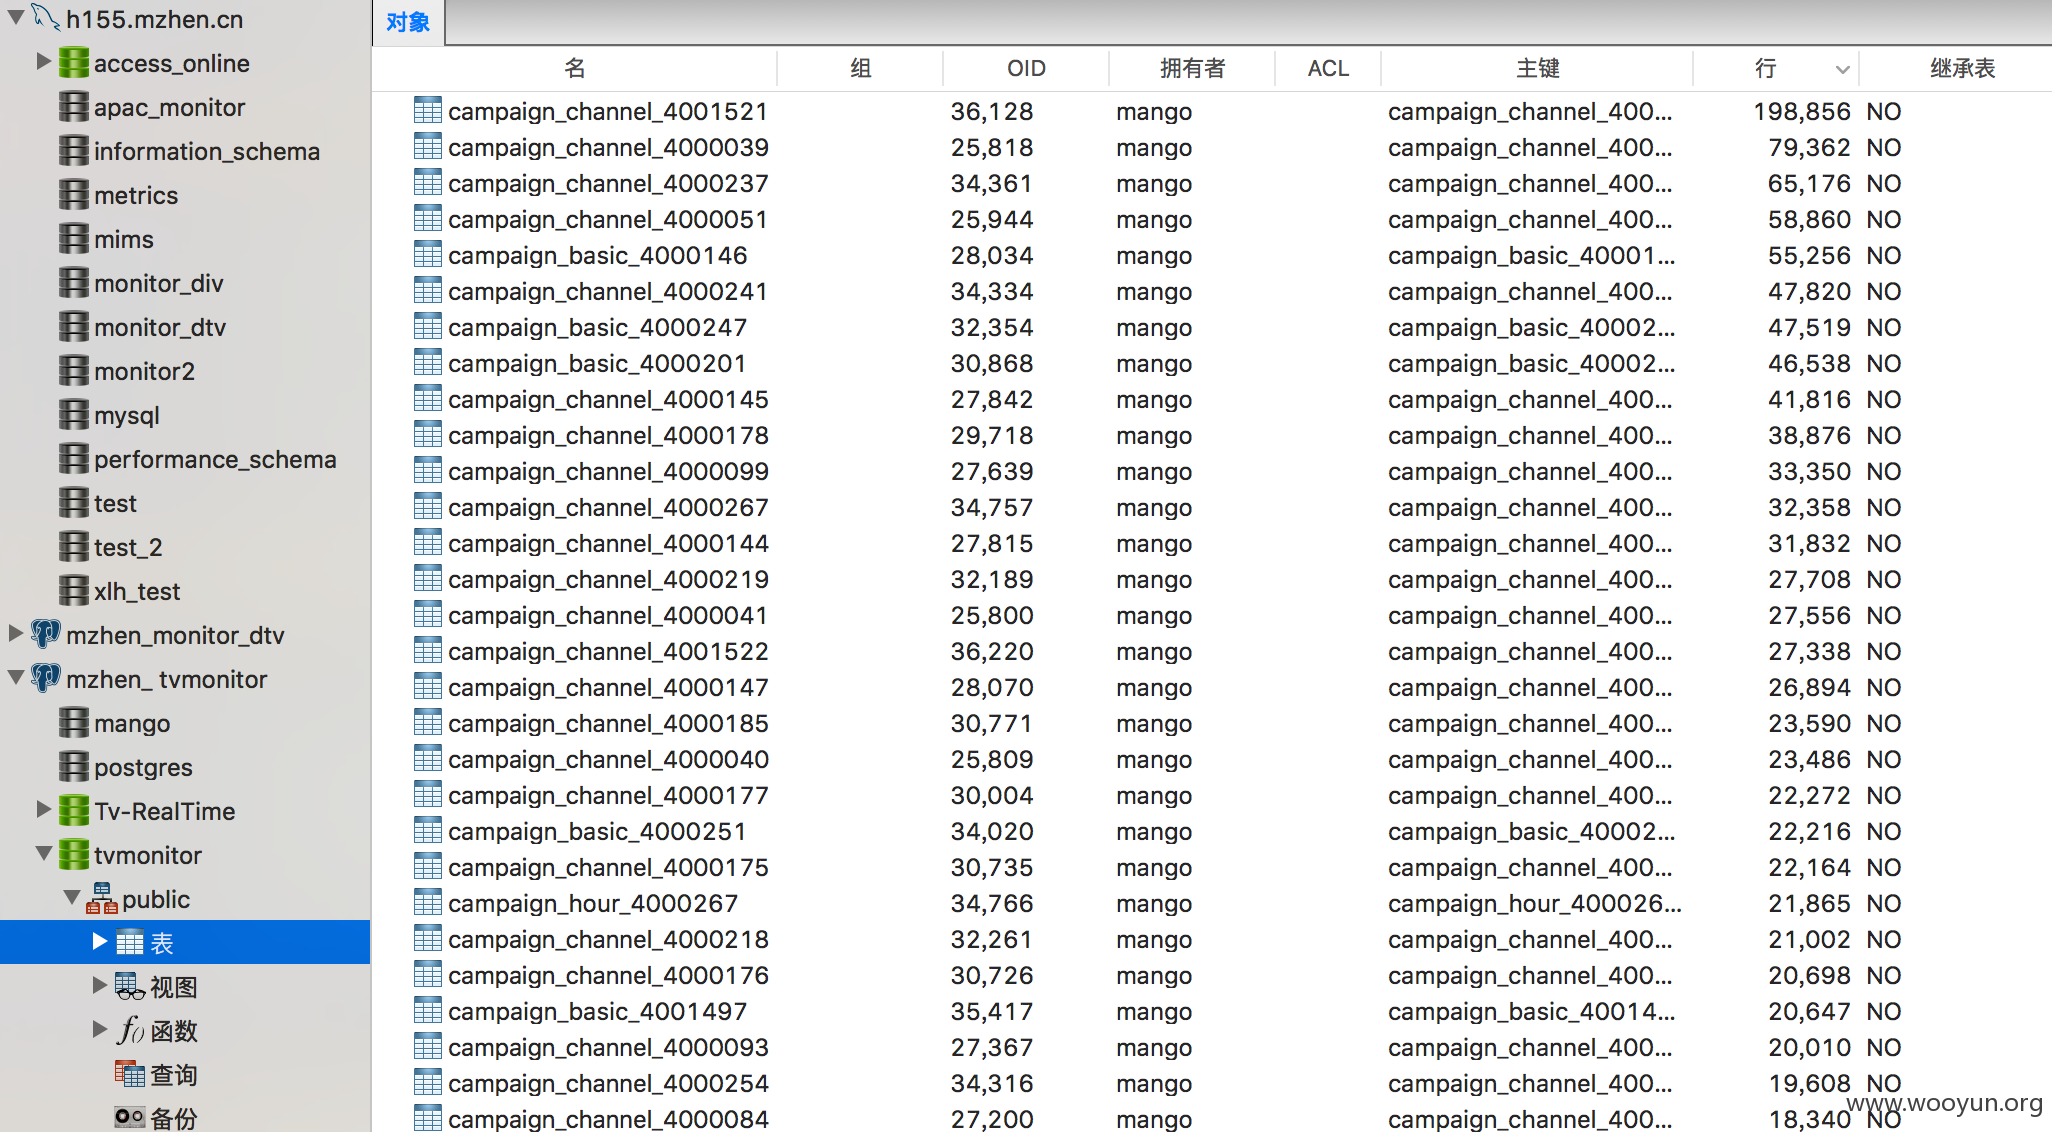Screen dimensions: 2052x1132
Task: Click the mzhen_monitor_dtv PostgreSQL elephant icon
Action: 46,634
